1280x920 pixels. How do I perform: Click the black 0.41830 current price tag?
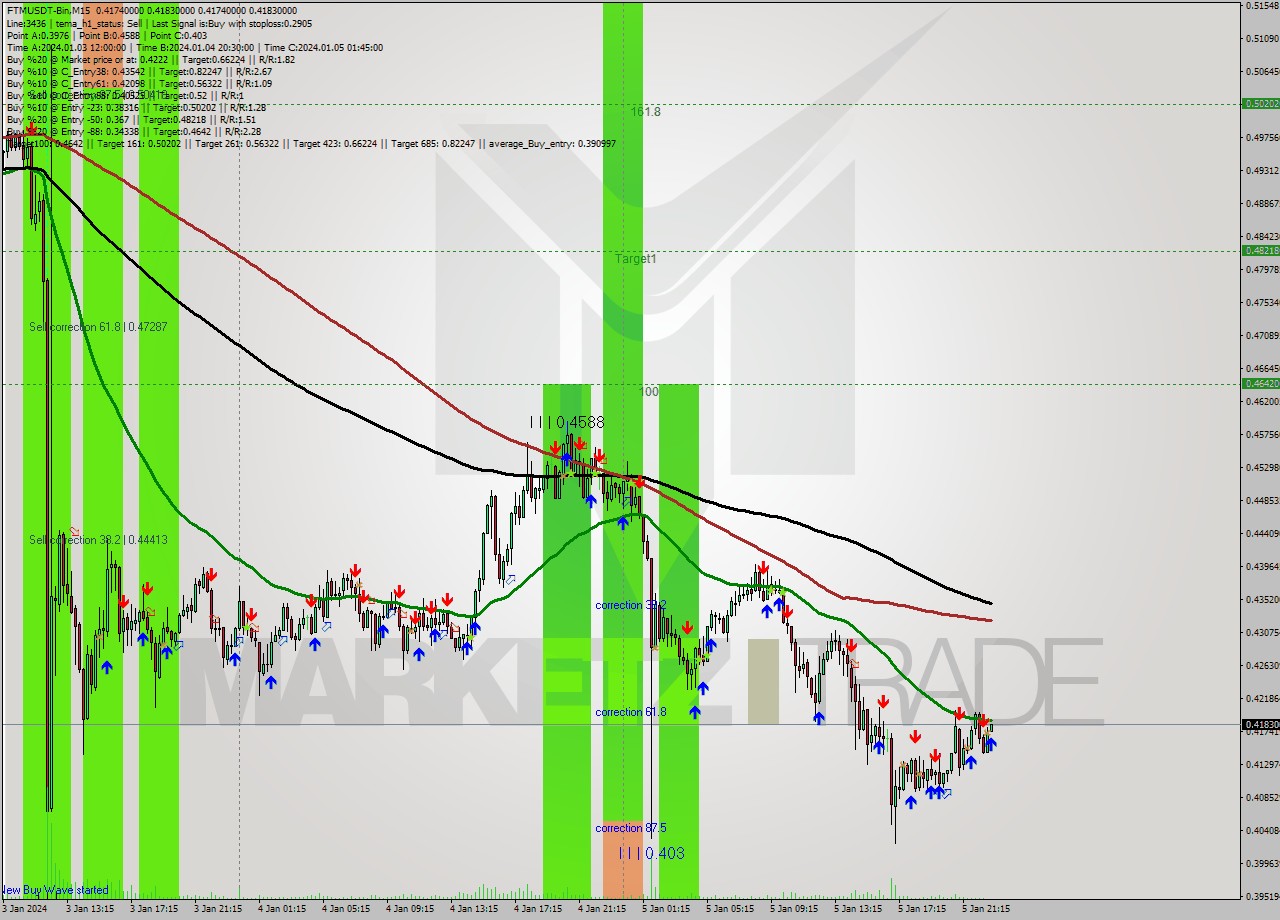click(1260, 724)
